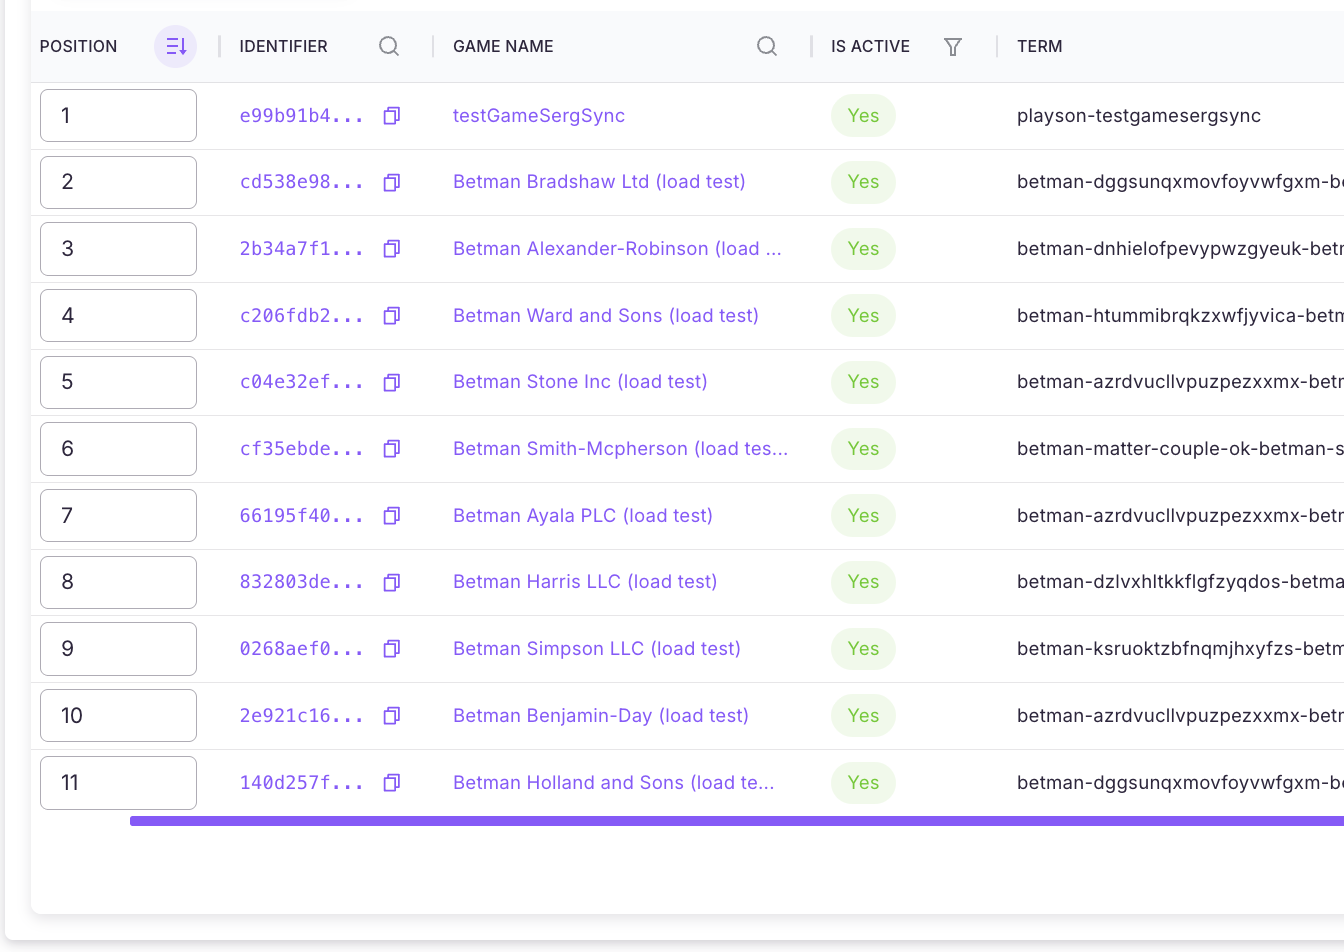Click the Is Active column header label
The image size is (1344, 952).
pyautogui.click(x=870, y=46)
